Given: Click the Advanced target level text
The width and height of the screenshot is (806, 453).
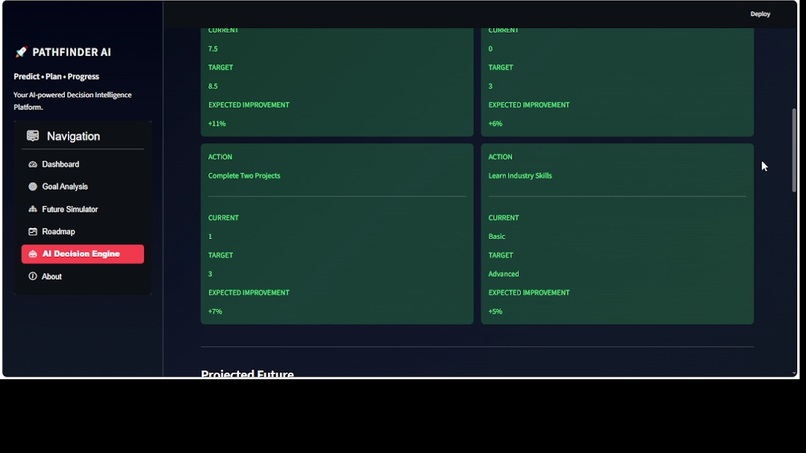Looking at the screenshot, I should point(503,274).
